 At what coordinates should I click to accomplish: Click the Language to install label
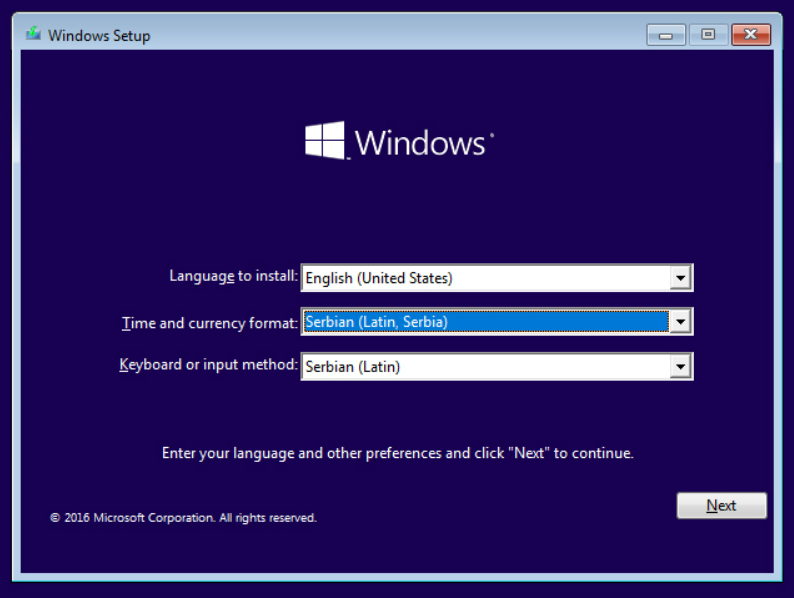pyautogui.click(x=233, y=276)
